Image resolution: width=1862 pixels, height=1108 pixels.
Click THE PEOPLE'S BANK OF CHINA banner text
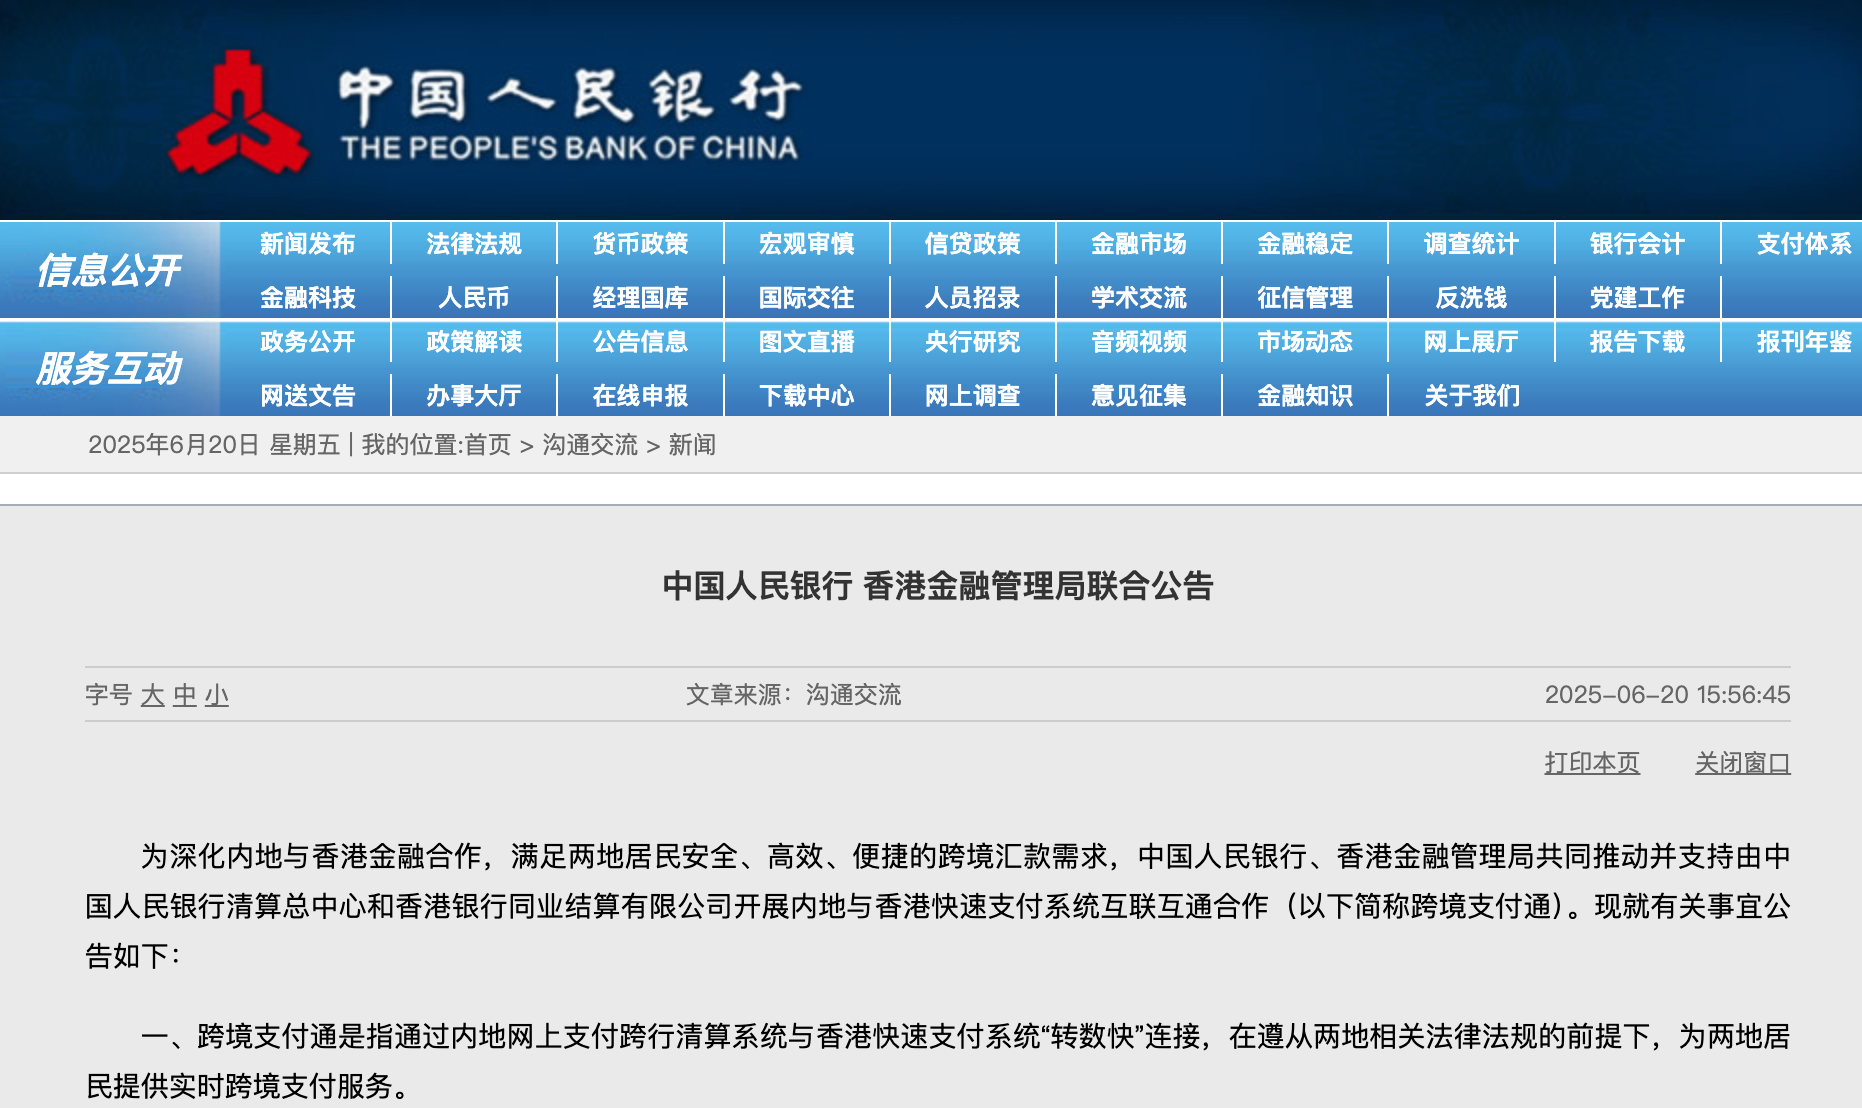(569, 148)
